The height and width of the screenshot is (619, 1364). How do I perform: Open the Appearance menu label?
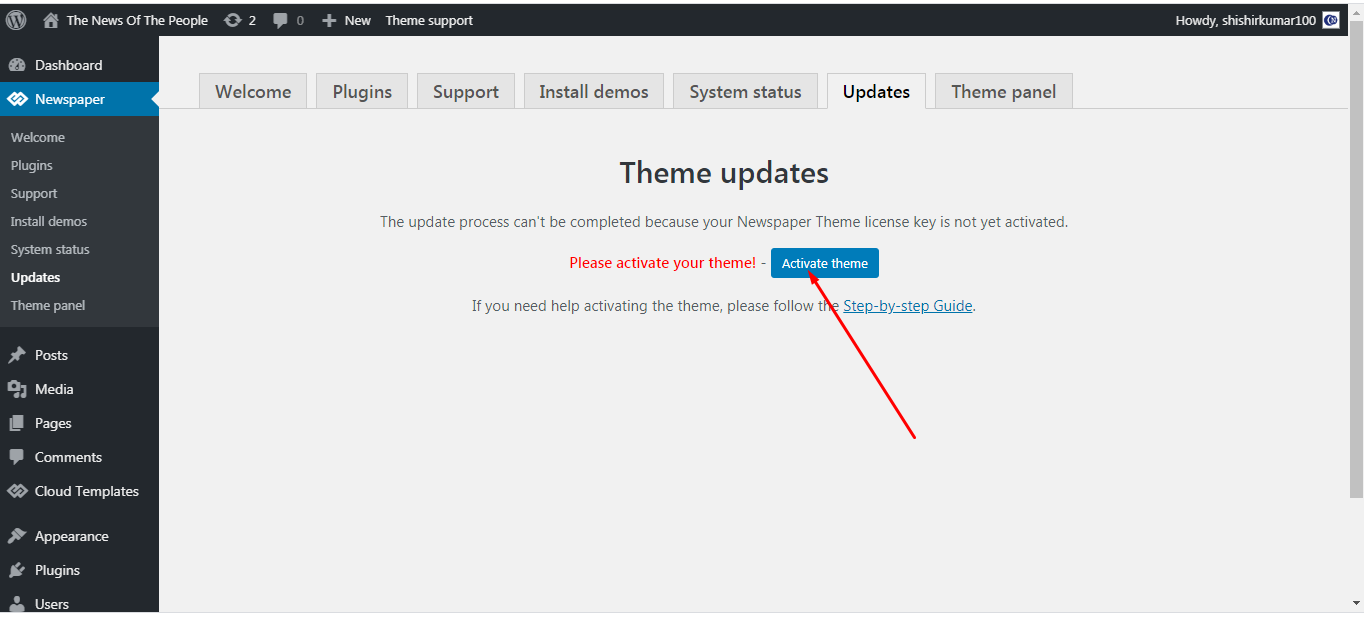pos(72,536)
